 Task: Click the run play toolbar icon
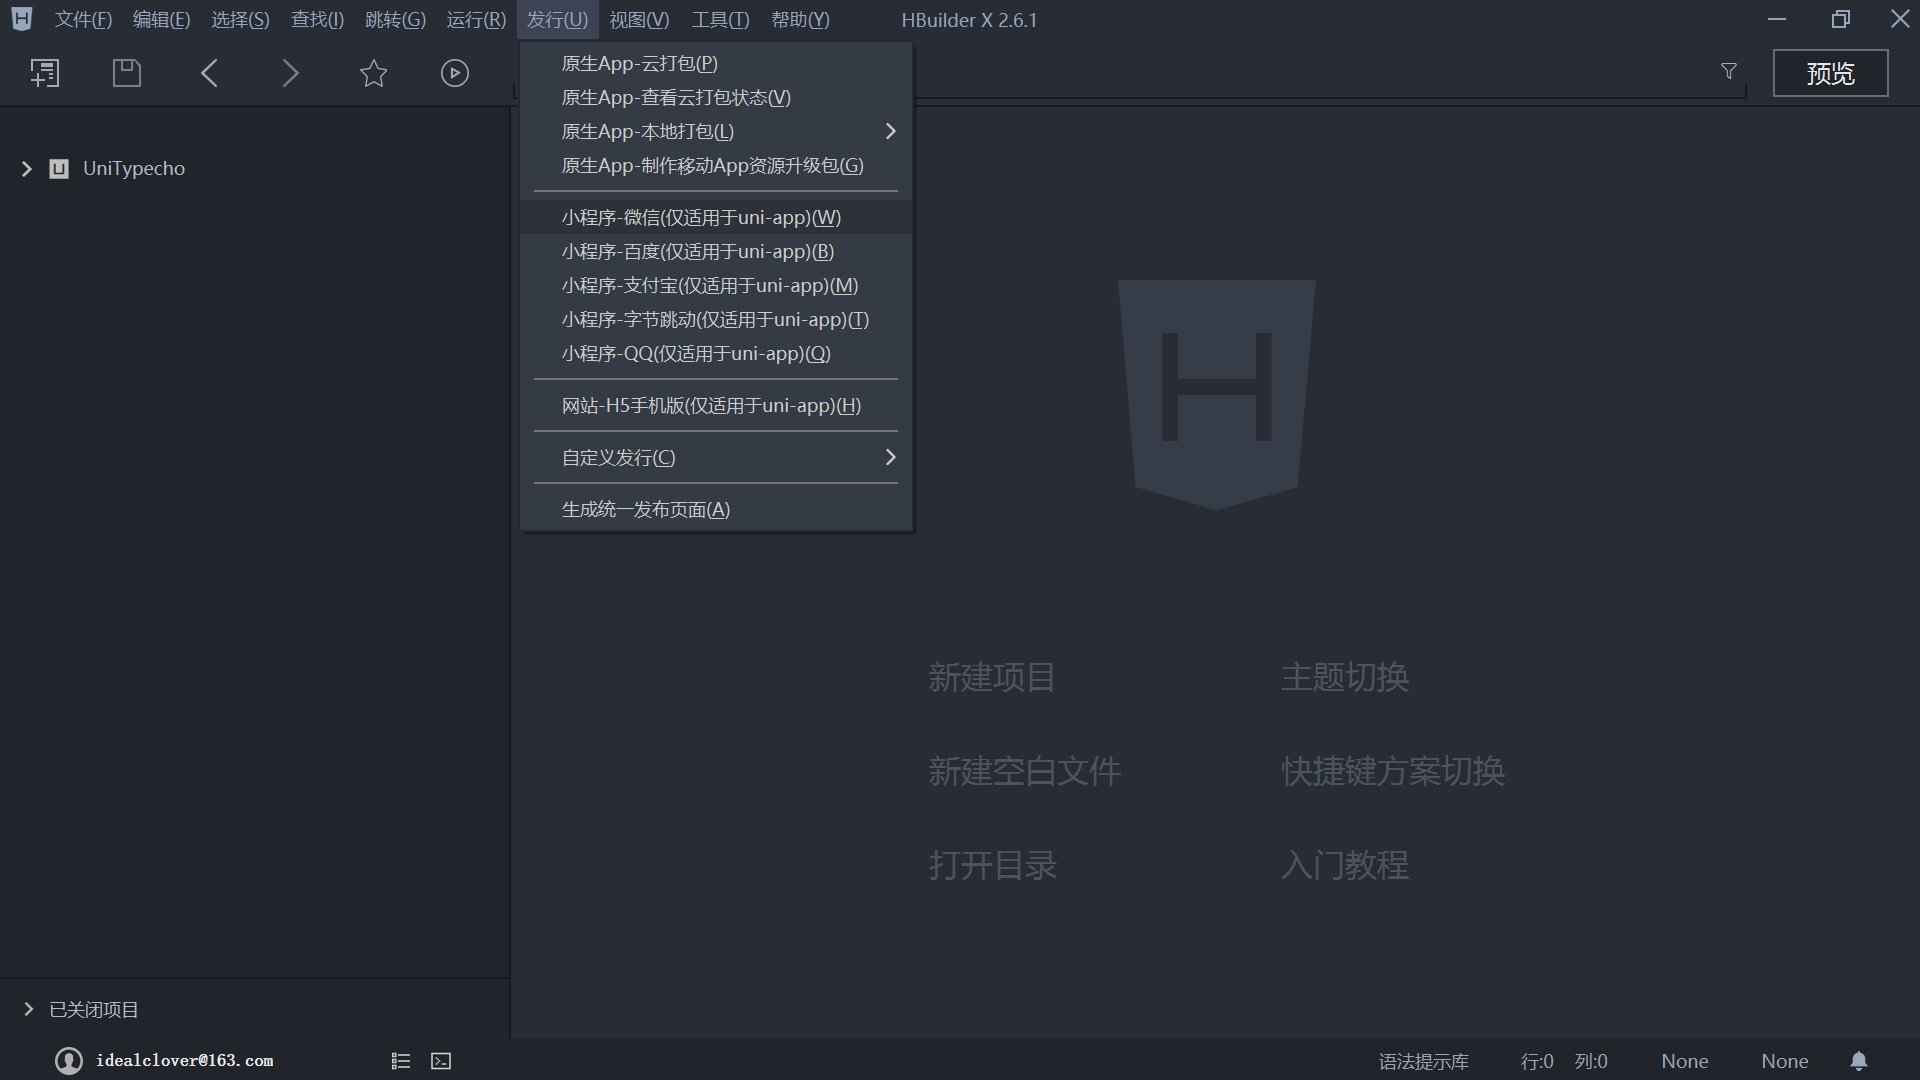pyautogui.click(x=455, y=73)
